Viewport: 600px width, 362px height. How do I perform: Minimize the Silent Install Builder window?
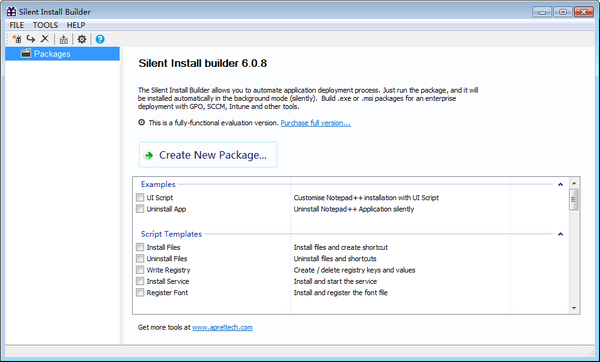coord(542,12)
